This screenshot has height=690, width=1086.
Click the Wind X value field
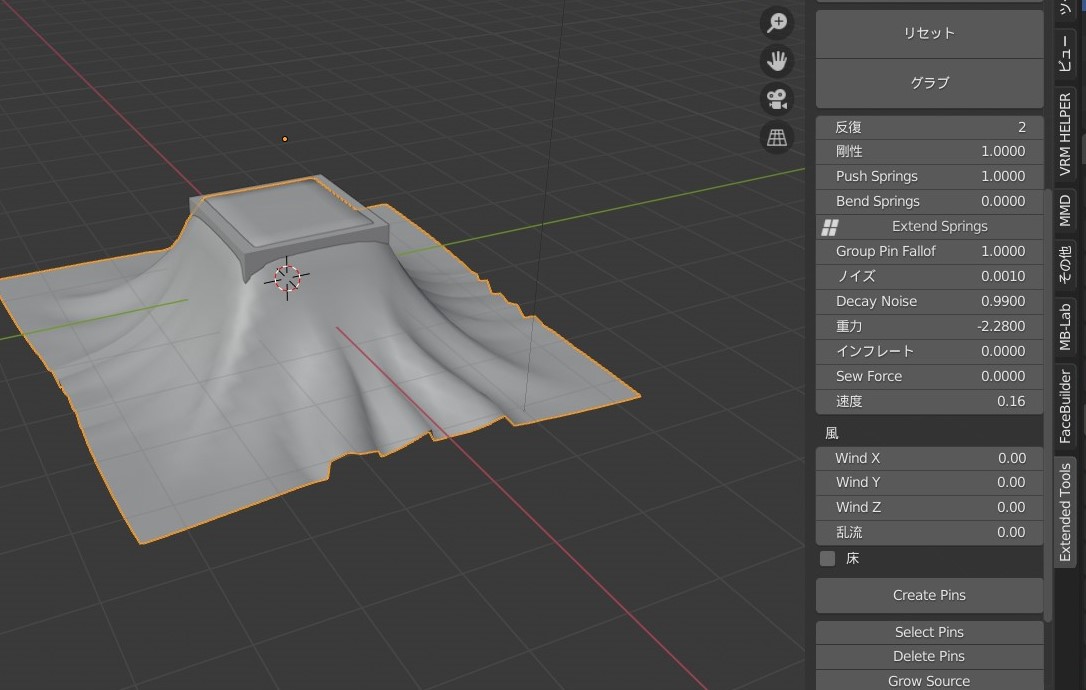[929, 459]
